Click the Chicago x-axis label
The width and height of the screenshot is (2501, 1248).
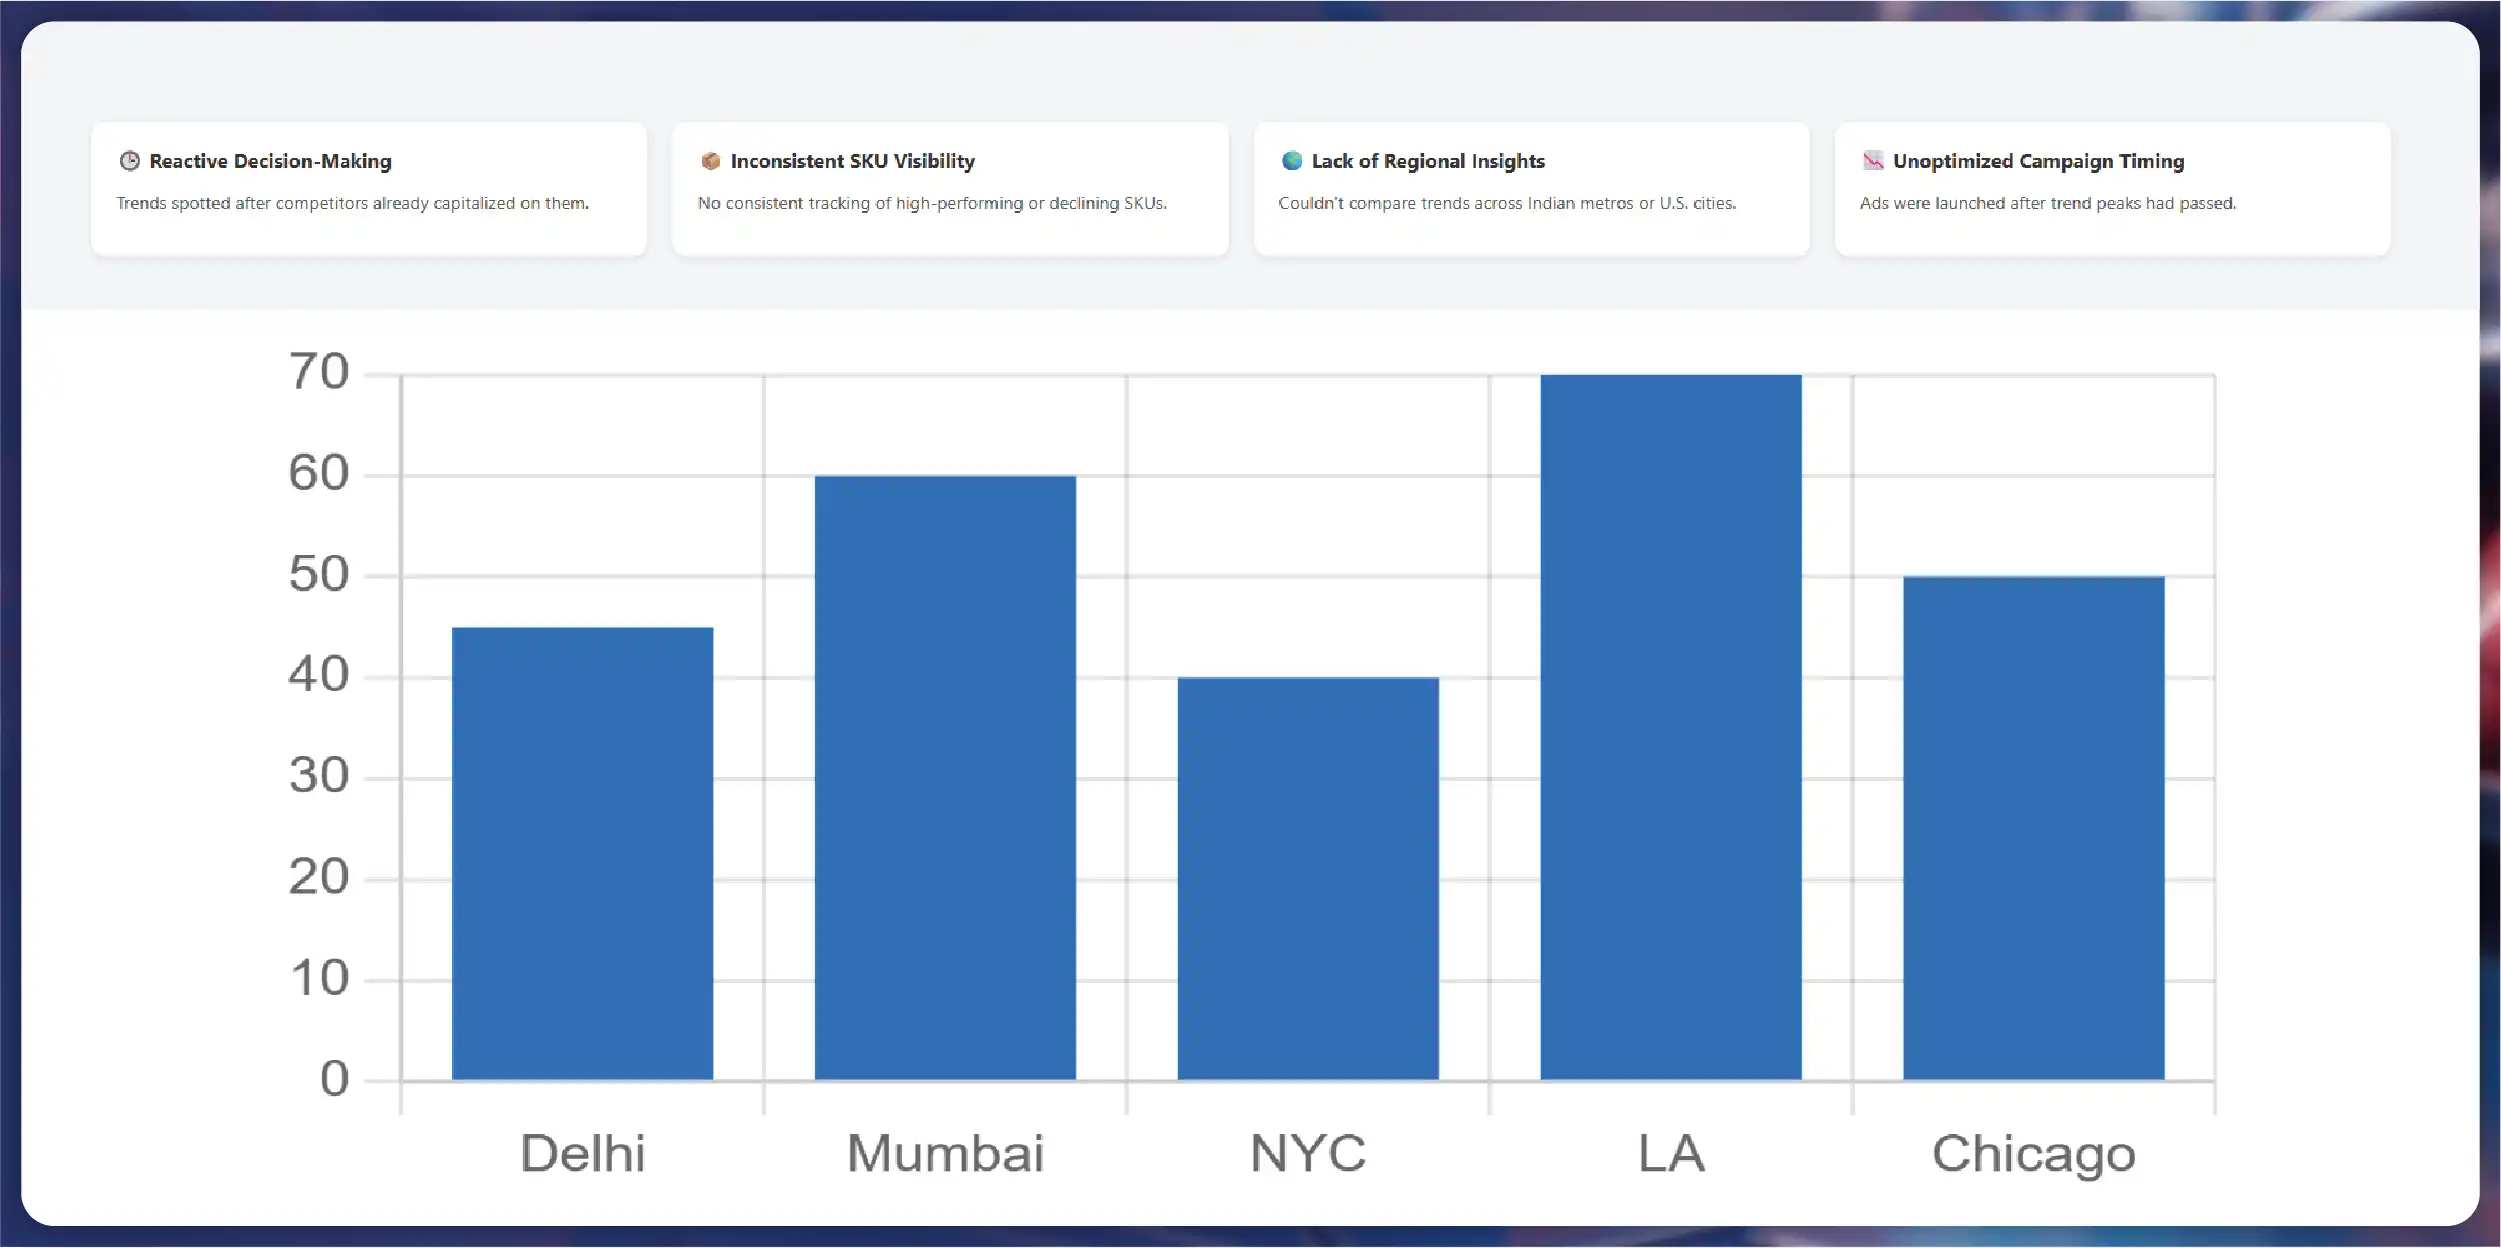2033,1153
